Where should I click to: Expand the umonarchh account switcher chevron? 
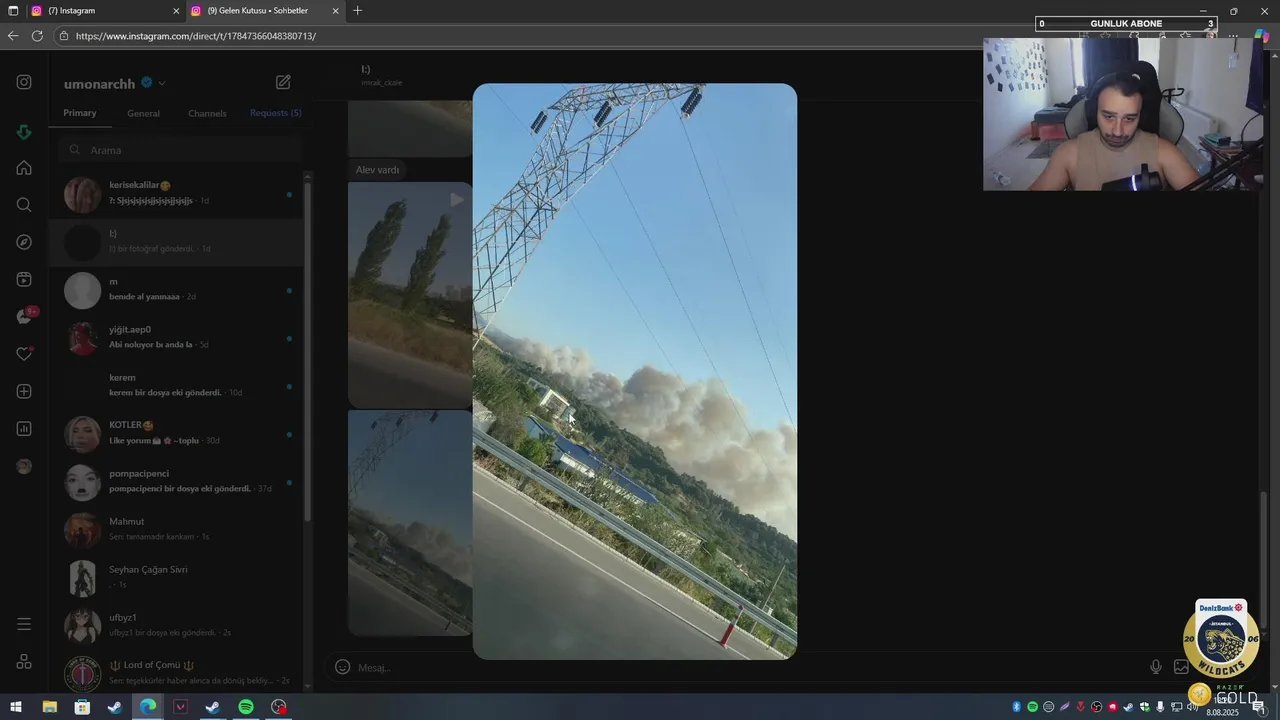click(x=162, y=83)
